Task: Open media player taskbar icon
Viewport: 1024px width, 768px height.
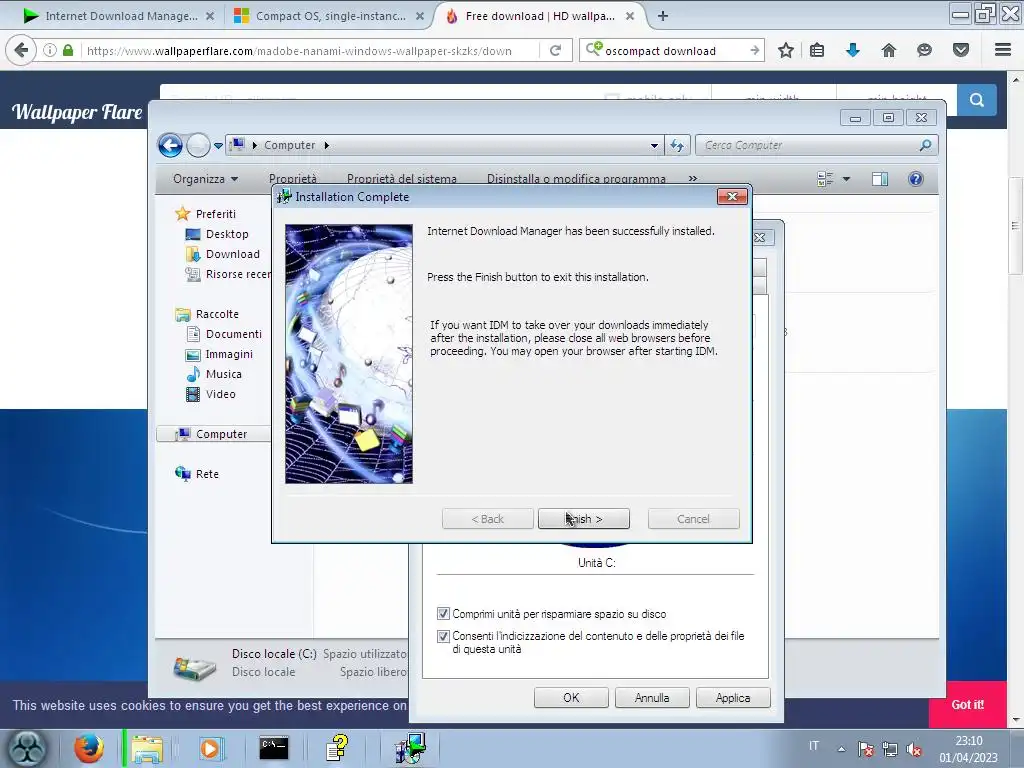Action: tap(210, 748)
